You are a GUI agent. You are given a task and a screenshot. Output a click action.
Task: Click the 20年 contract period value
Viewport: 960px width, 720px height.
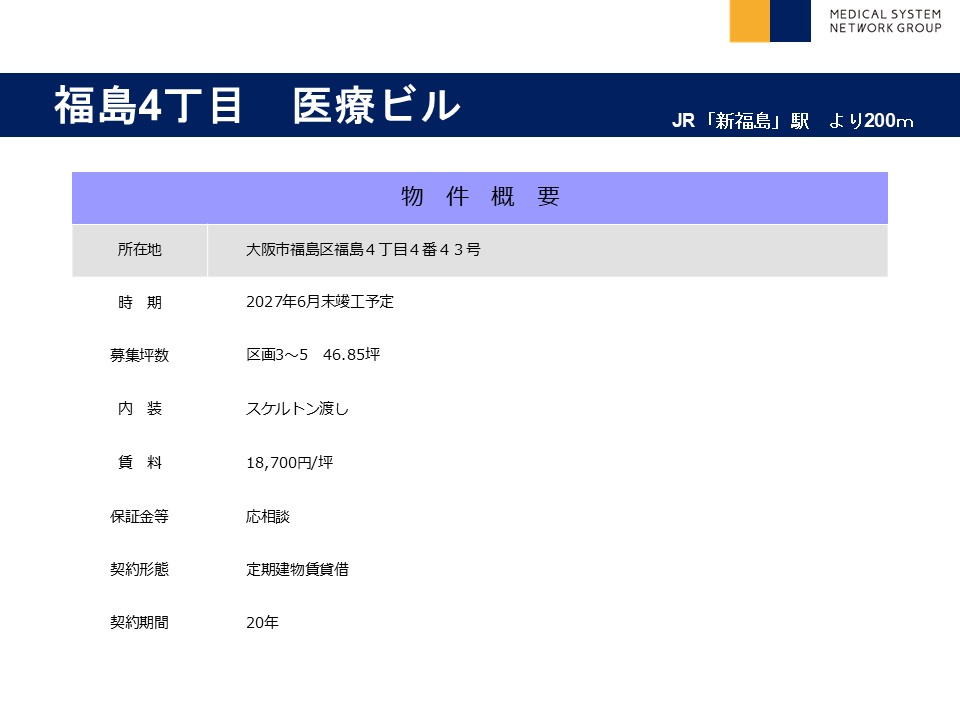coord(262,622)
